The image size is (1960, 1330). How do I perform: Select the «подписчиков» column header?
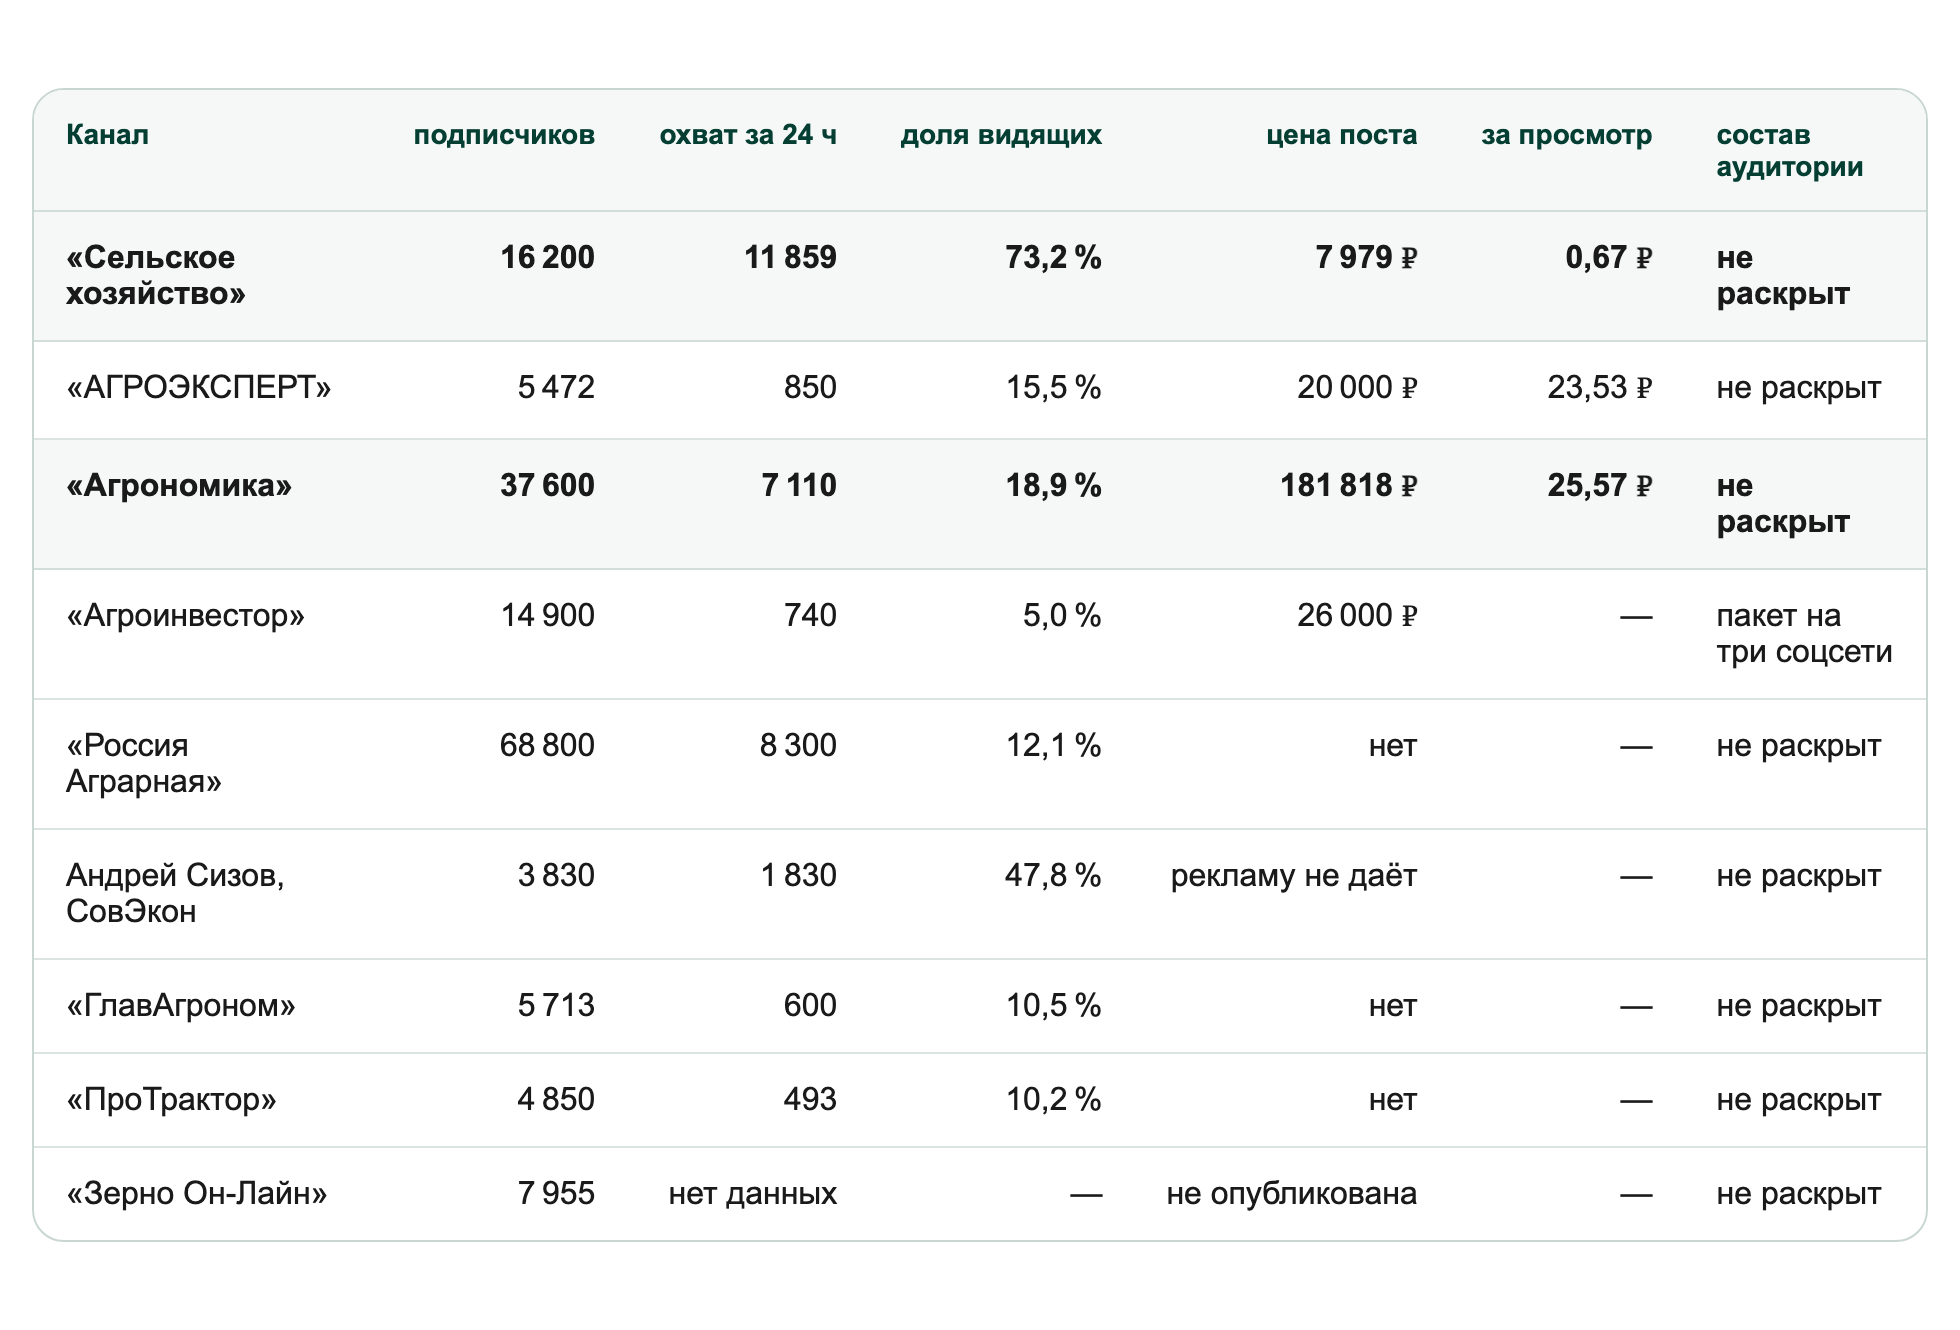coord(504,135)
